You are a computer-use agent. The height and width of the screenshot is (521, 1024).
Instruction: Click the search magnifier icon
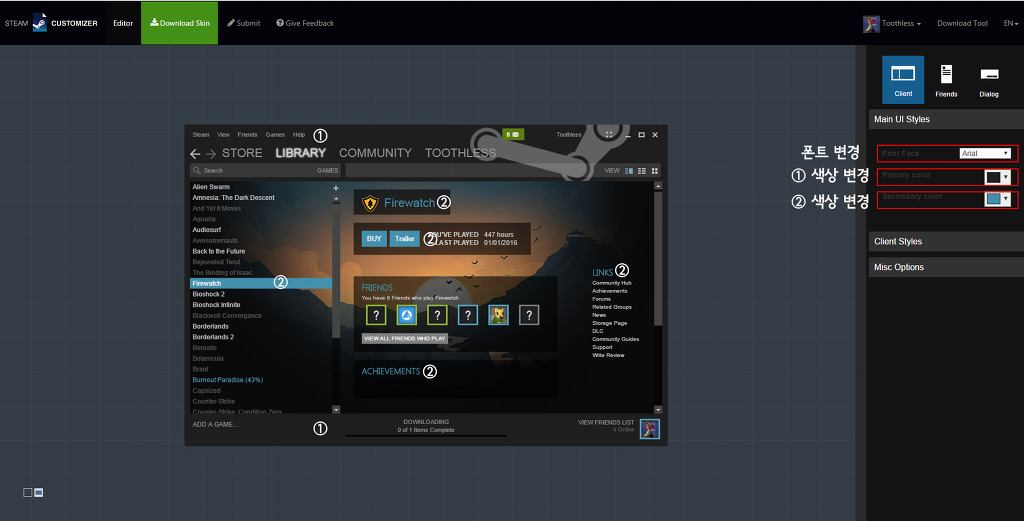196,170
